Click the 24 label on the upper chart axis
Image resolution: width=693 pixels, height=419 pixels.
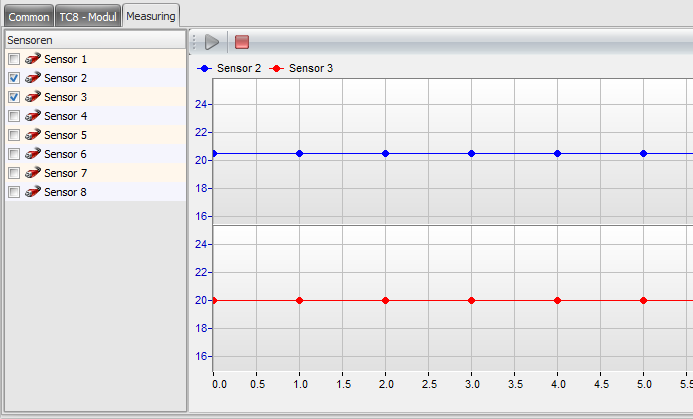[x=201, y=104]
